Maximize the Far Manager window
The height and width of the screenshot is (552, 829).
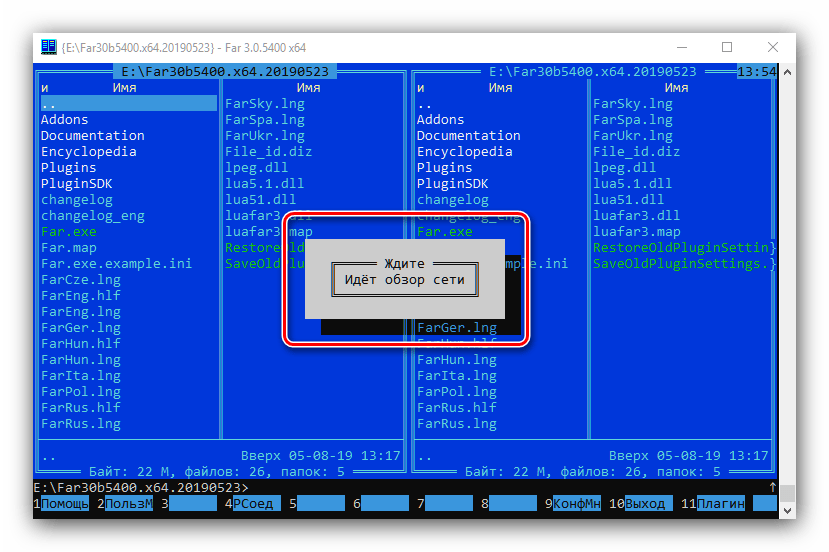727,47
